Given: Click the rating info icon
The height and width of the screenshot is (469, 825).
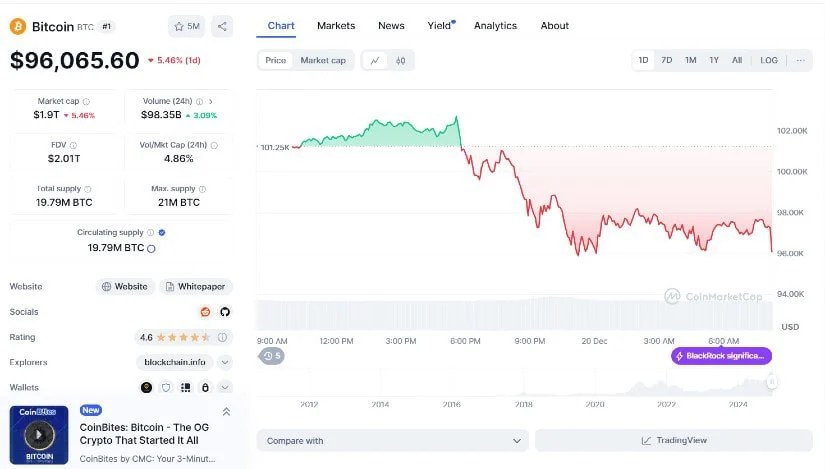Looking at the screenshot, I should pos(223,337).
